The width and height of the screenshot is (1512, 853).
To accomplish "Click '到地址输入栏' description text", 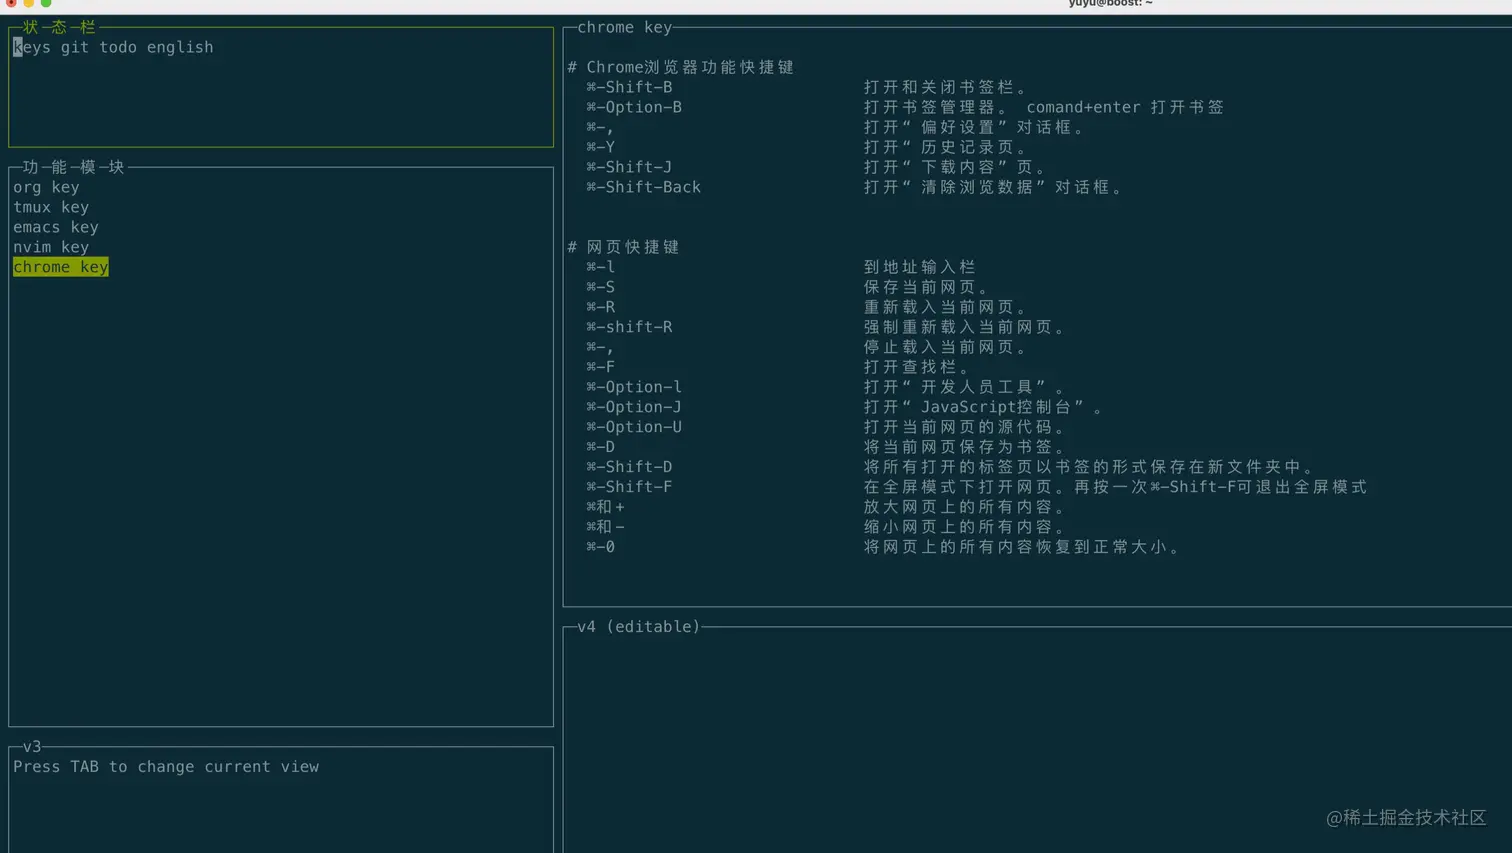I will pyautogui.click(x=920, y=267).
